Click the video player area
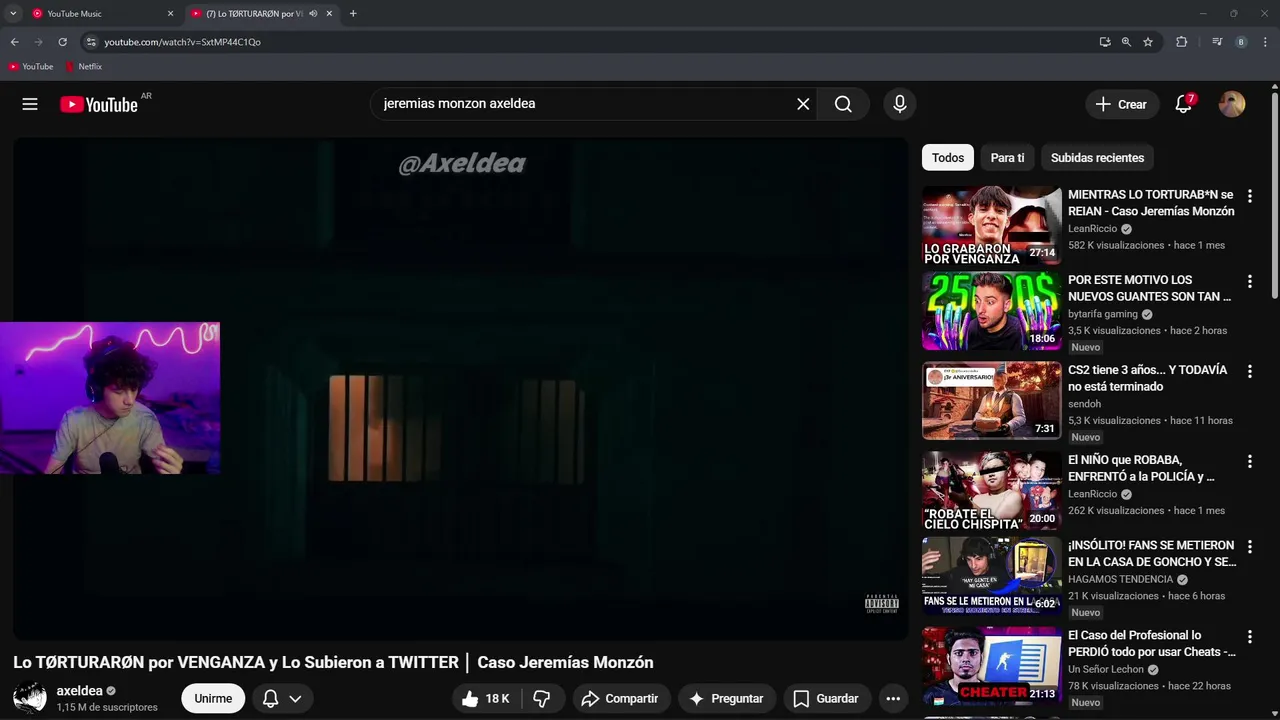Screen dimensions: 1280x720 pos(460,389)
